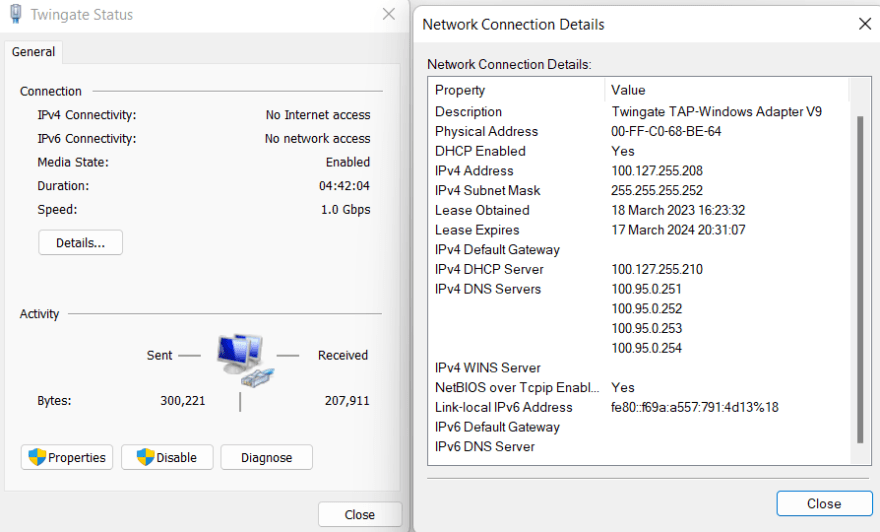Click the shield icon on Properties button
This screenshot has height=532, width=880.
[37, 457]
